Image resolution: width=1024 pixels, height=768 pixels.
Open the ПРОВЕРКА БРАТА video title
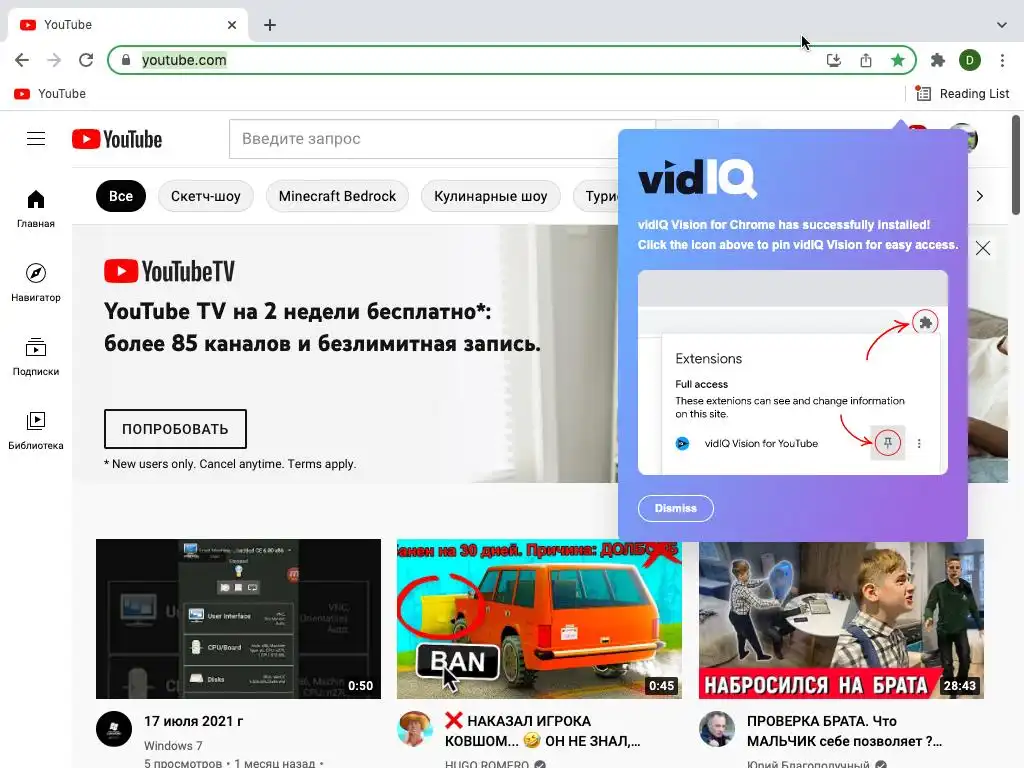pyautogui.click(x=844, y=731)
